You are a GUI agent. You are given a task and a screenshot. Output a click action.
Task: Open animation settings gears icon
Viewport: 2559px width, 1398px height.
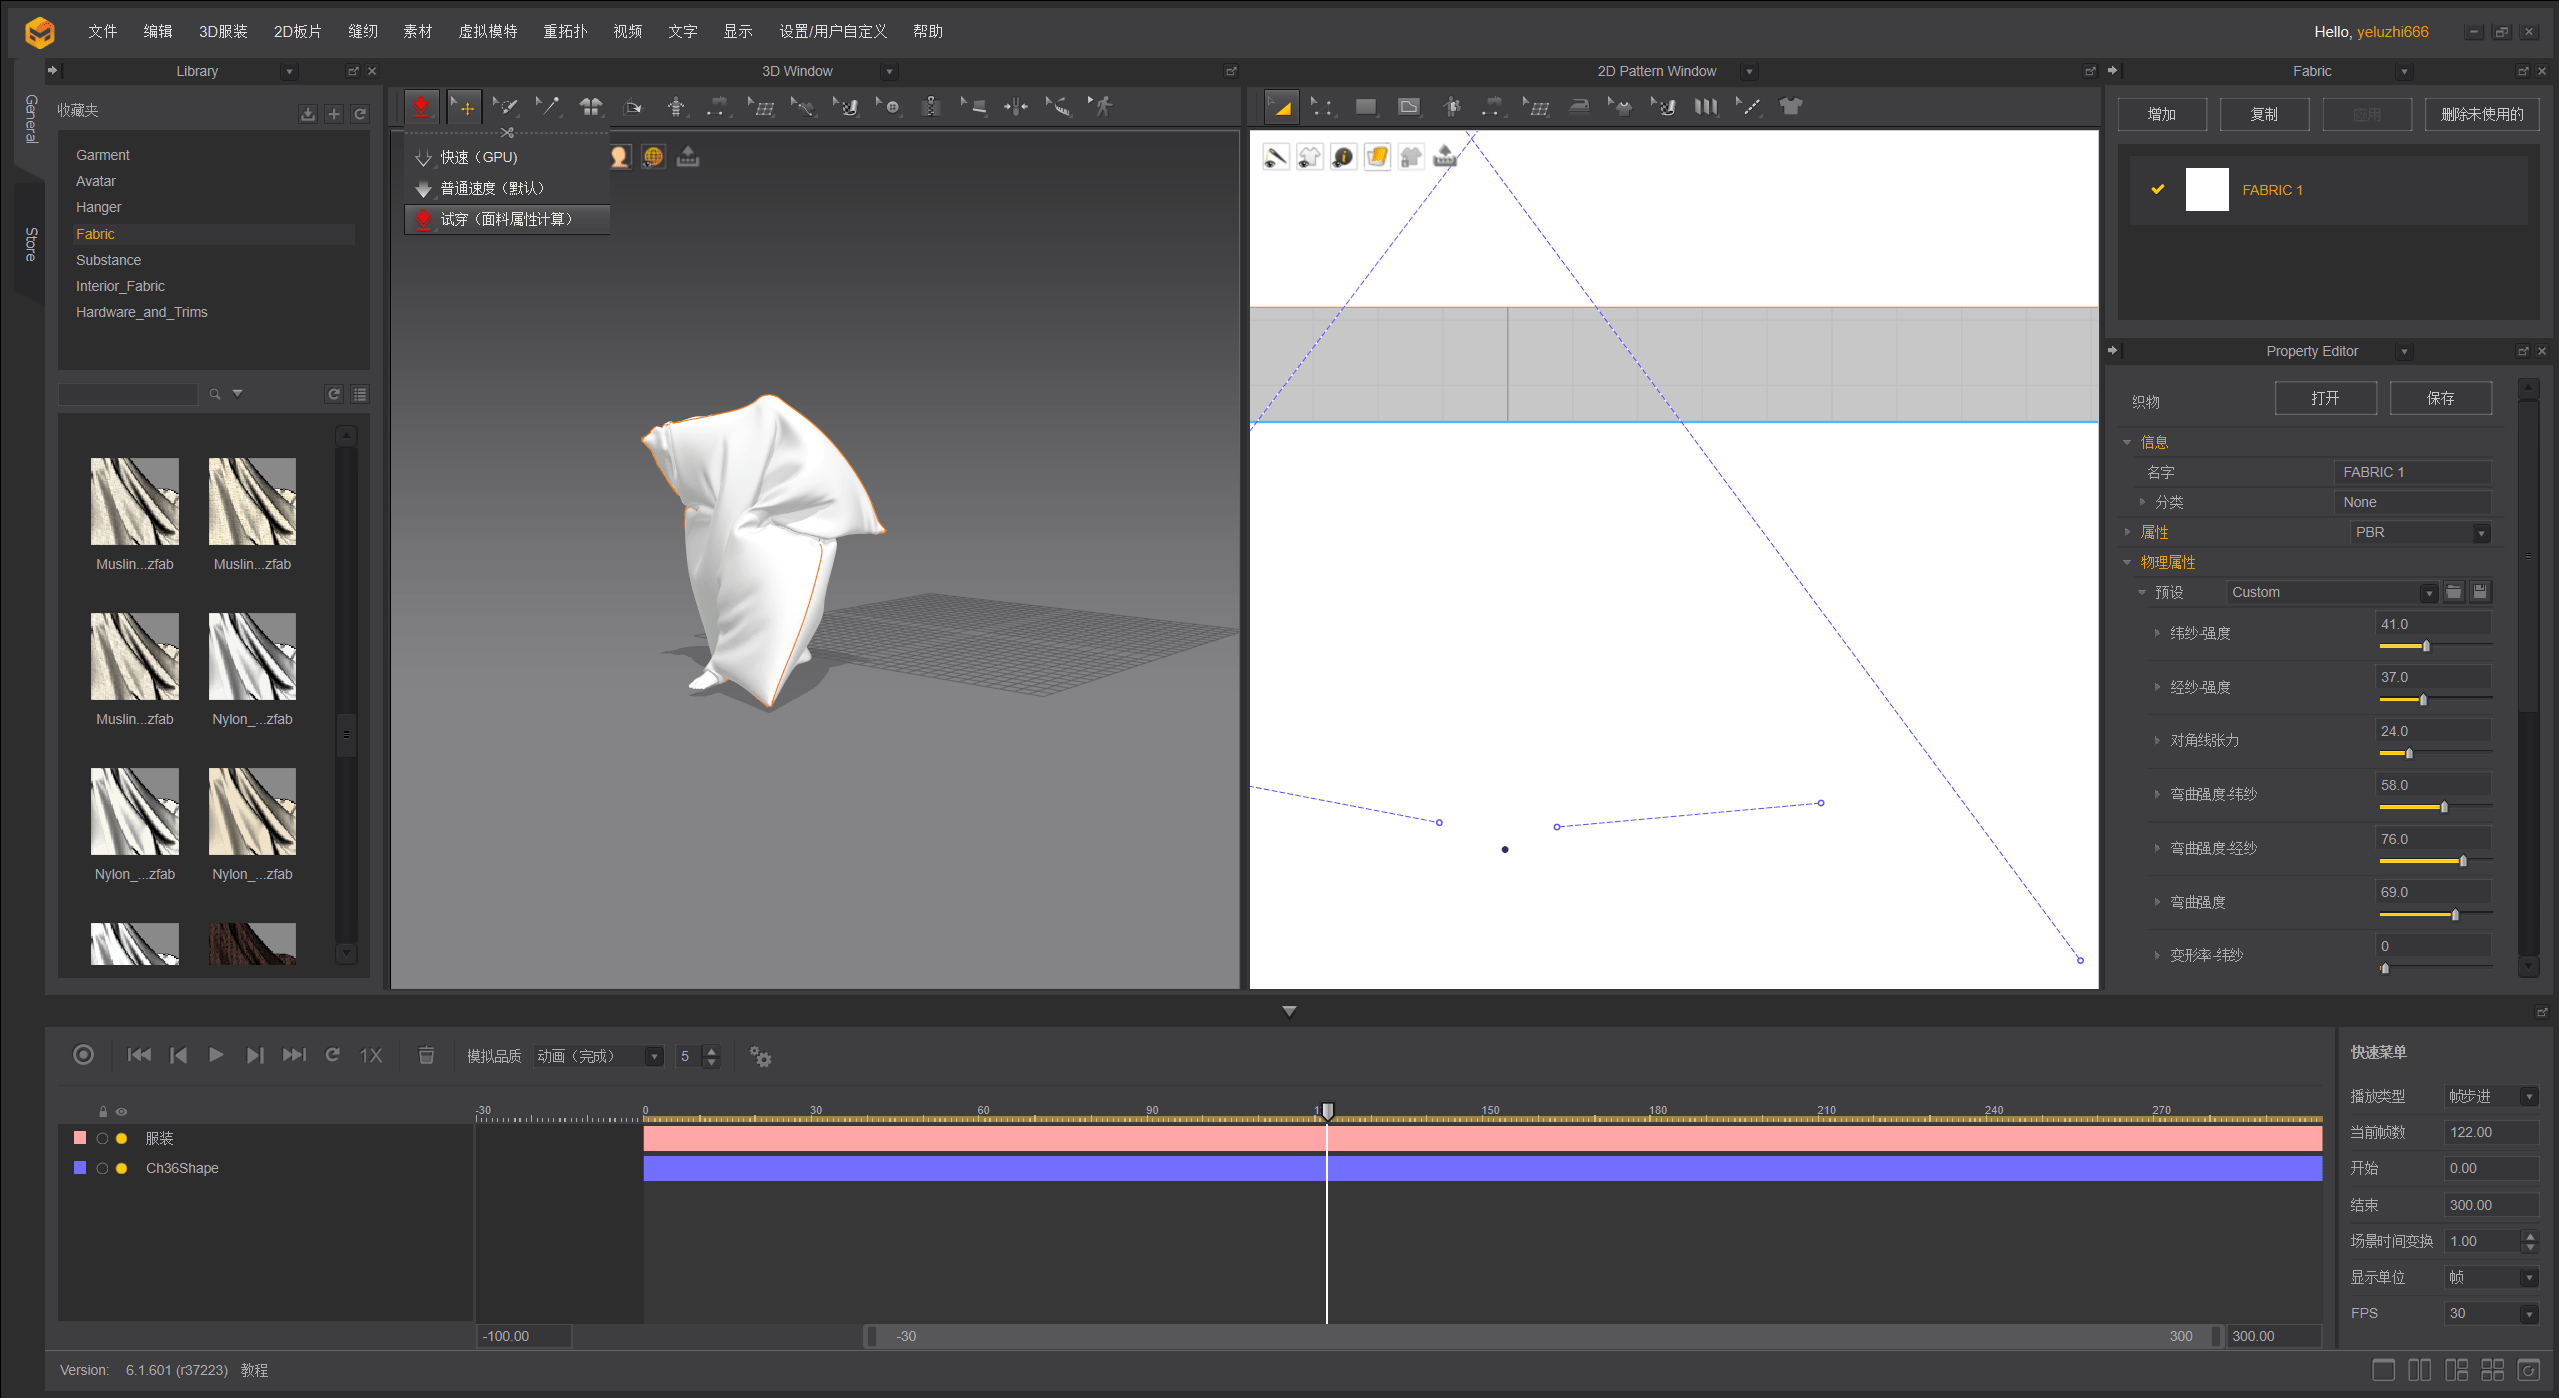[760, 1056]
